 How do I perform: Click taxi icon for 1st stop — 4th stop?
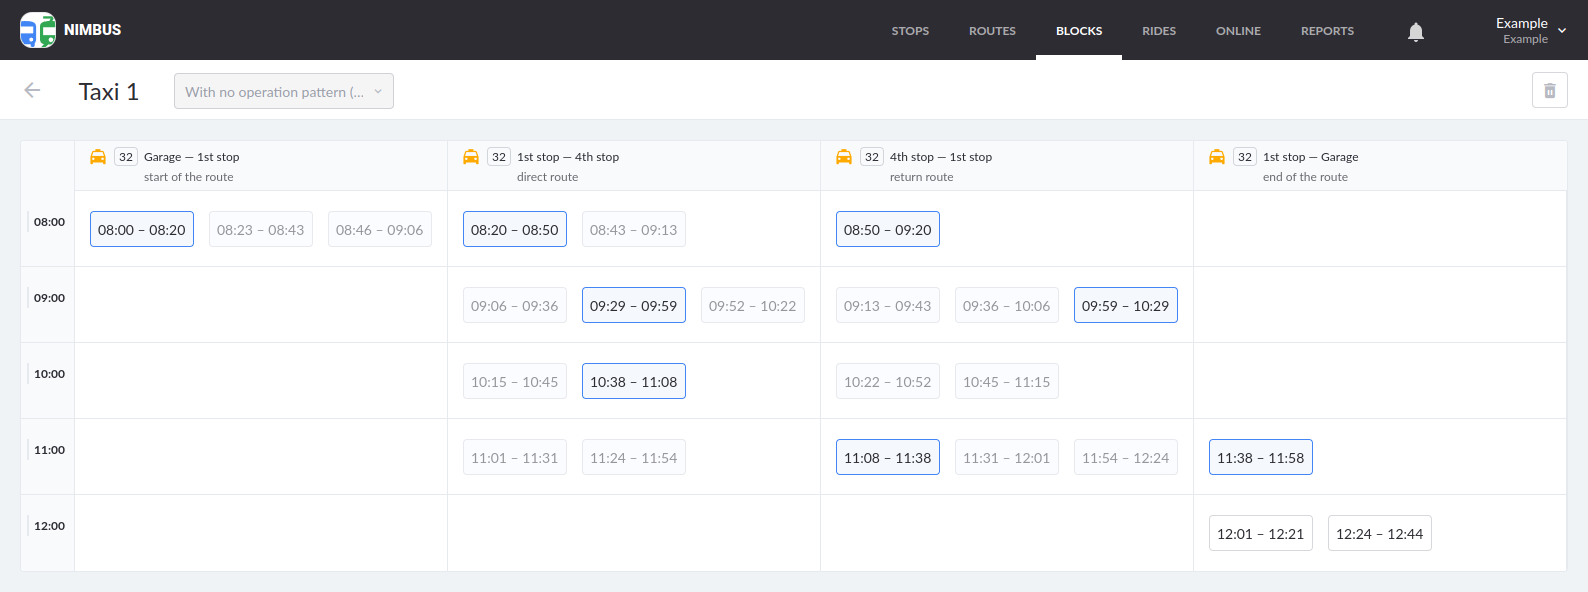click(x=471, y=157)
